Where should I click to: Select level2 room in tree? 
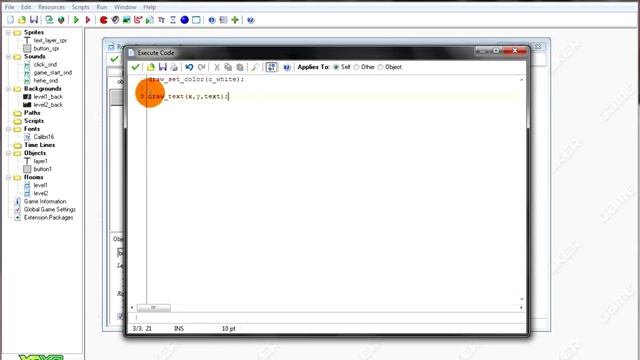40,193
